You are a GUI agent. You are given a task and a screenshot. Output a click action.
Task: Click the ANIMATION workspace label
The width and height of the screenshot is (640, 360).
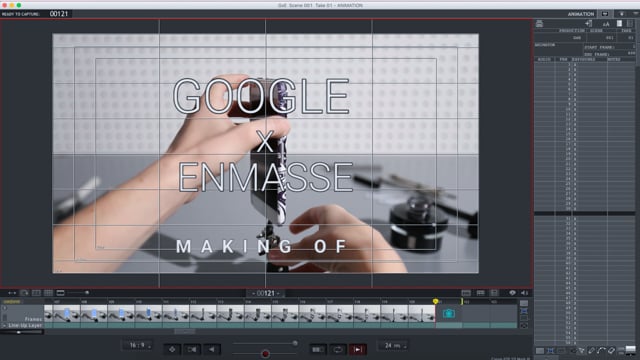(x=581, y=14)
